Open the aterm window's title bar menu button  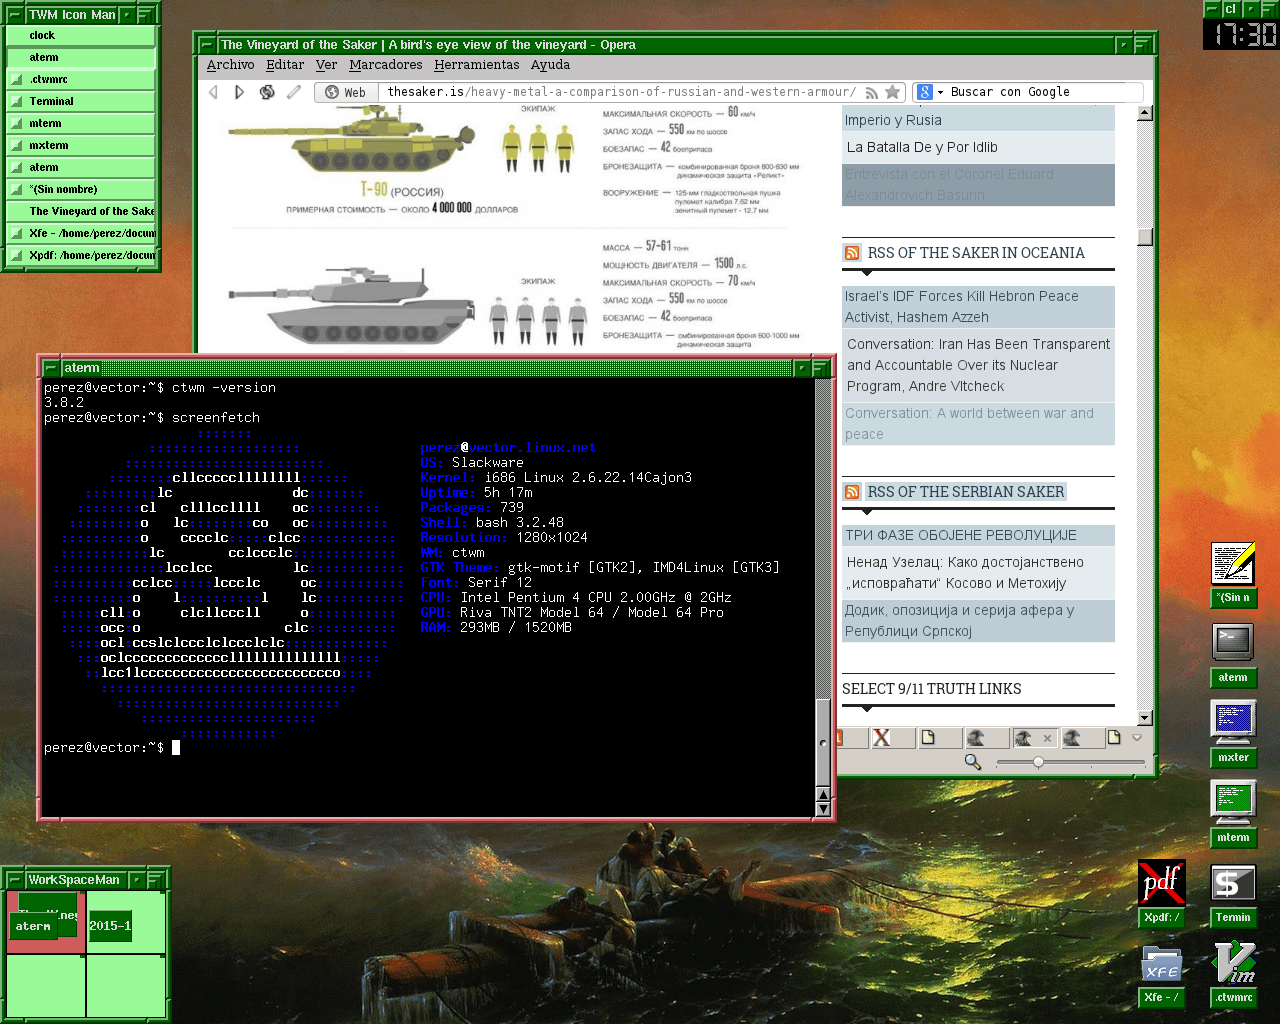click(51, 368)
